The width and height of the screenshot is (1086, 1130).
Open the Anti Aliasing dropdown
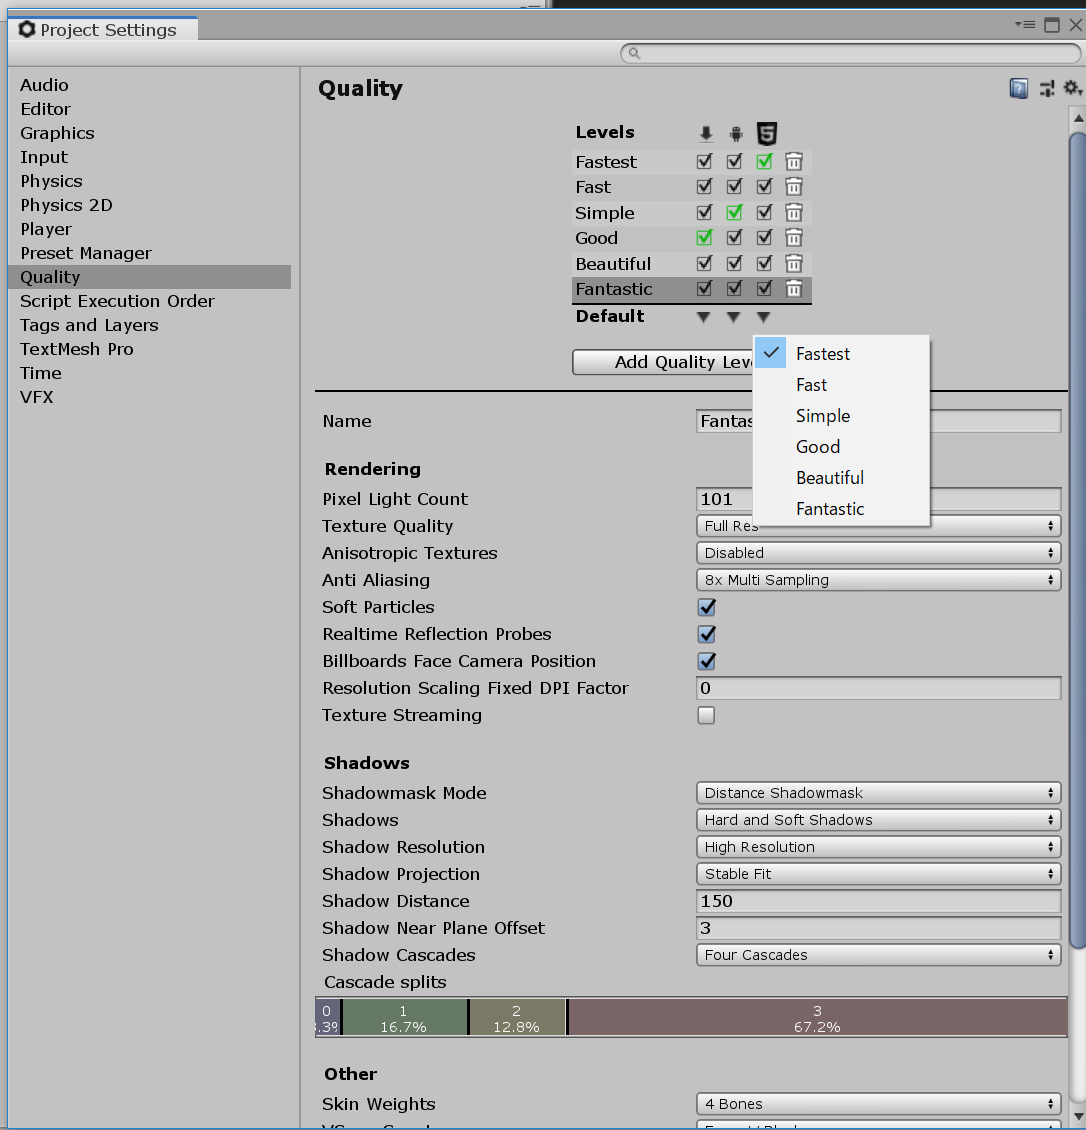coord(878,579)
